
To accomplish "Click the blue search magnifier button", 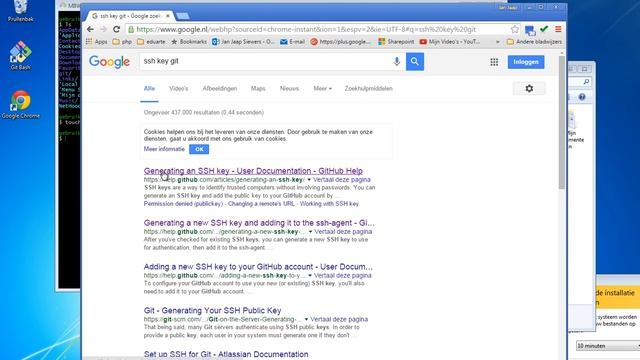I will 415,62.
